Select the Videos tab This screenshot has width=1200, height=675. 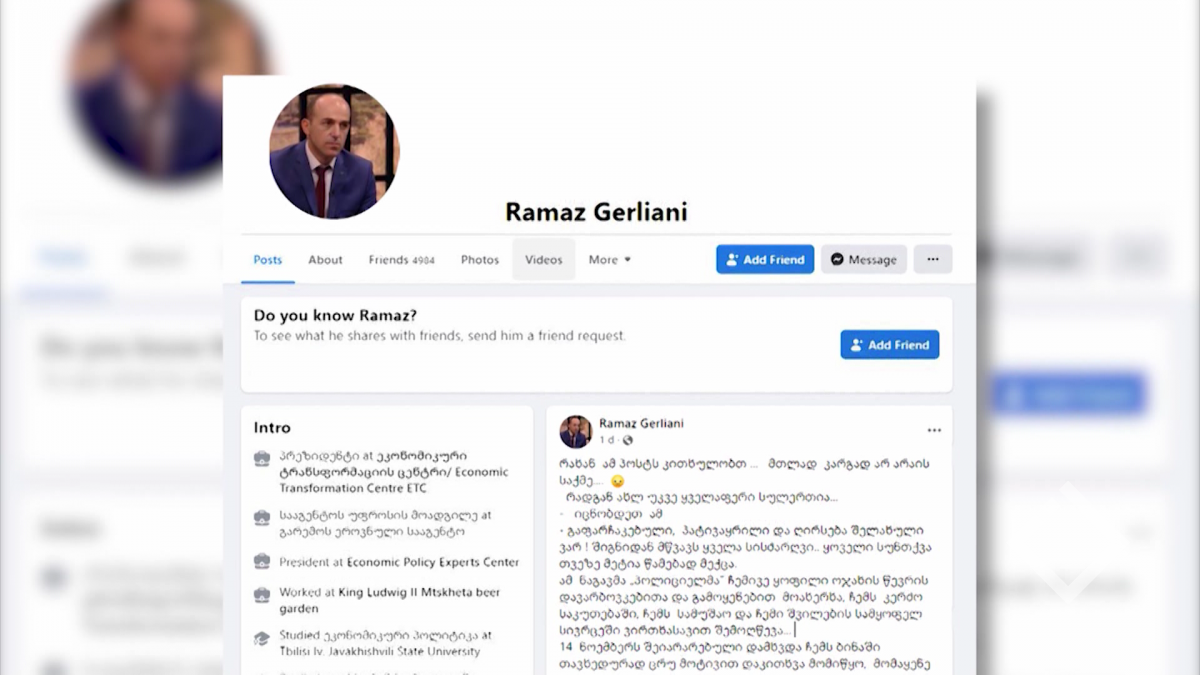(x=544, y=260)
